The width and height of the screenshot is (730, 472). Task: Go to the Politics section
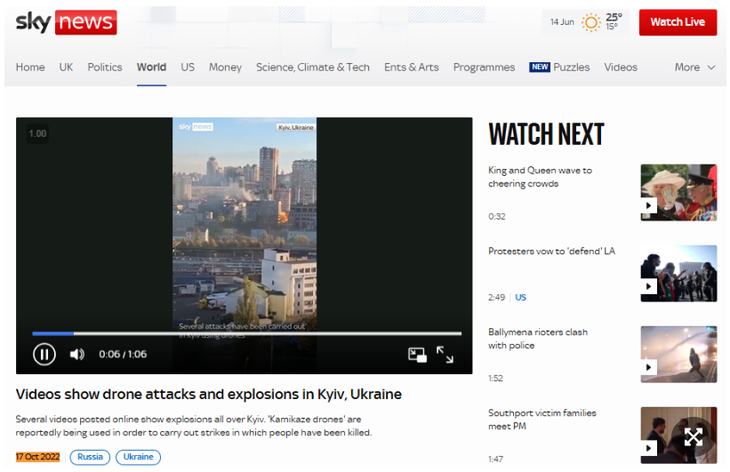(105, 67)
